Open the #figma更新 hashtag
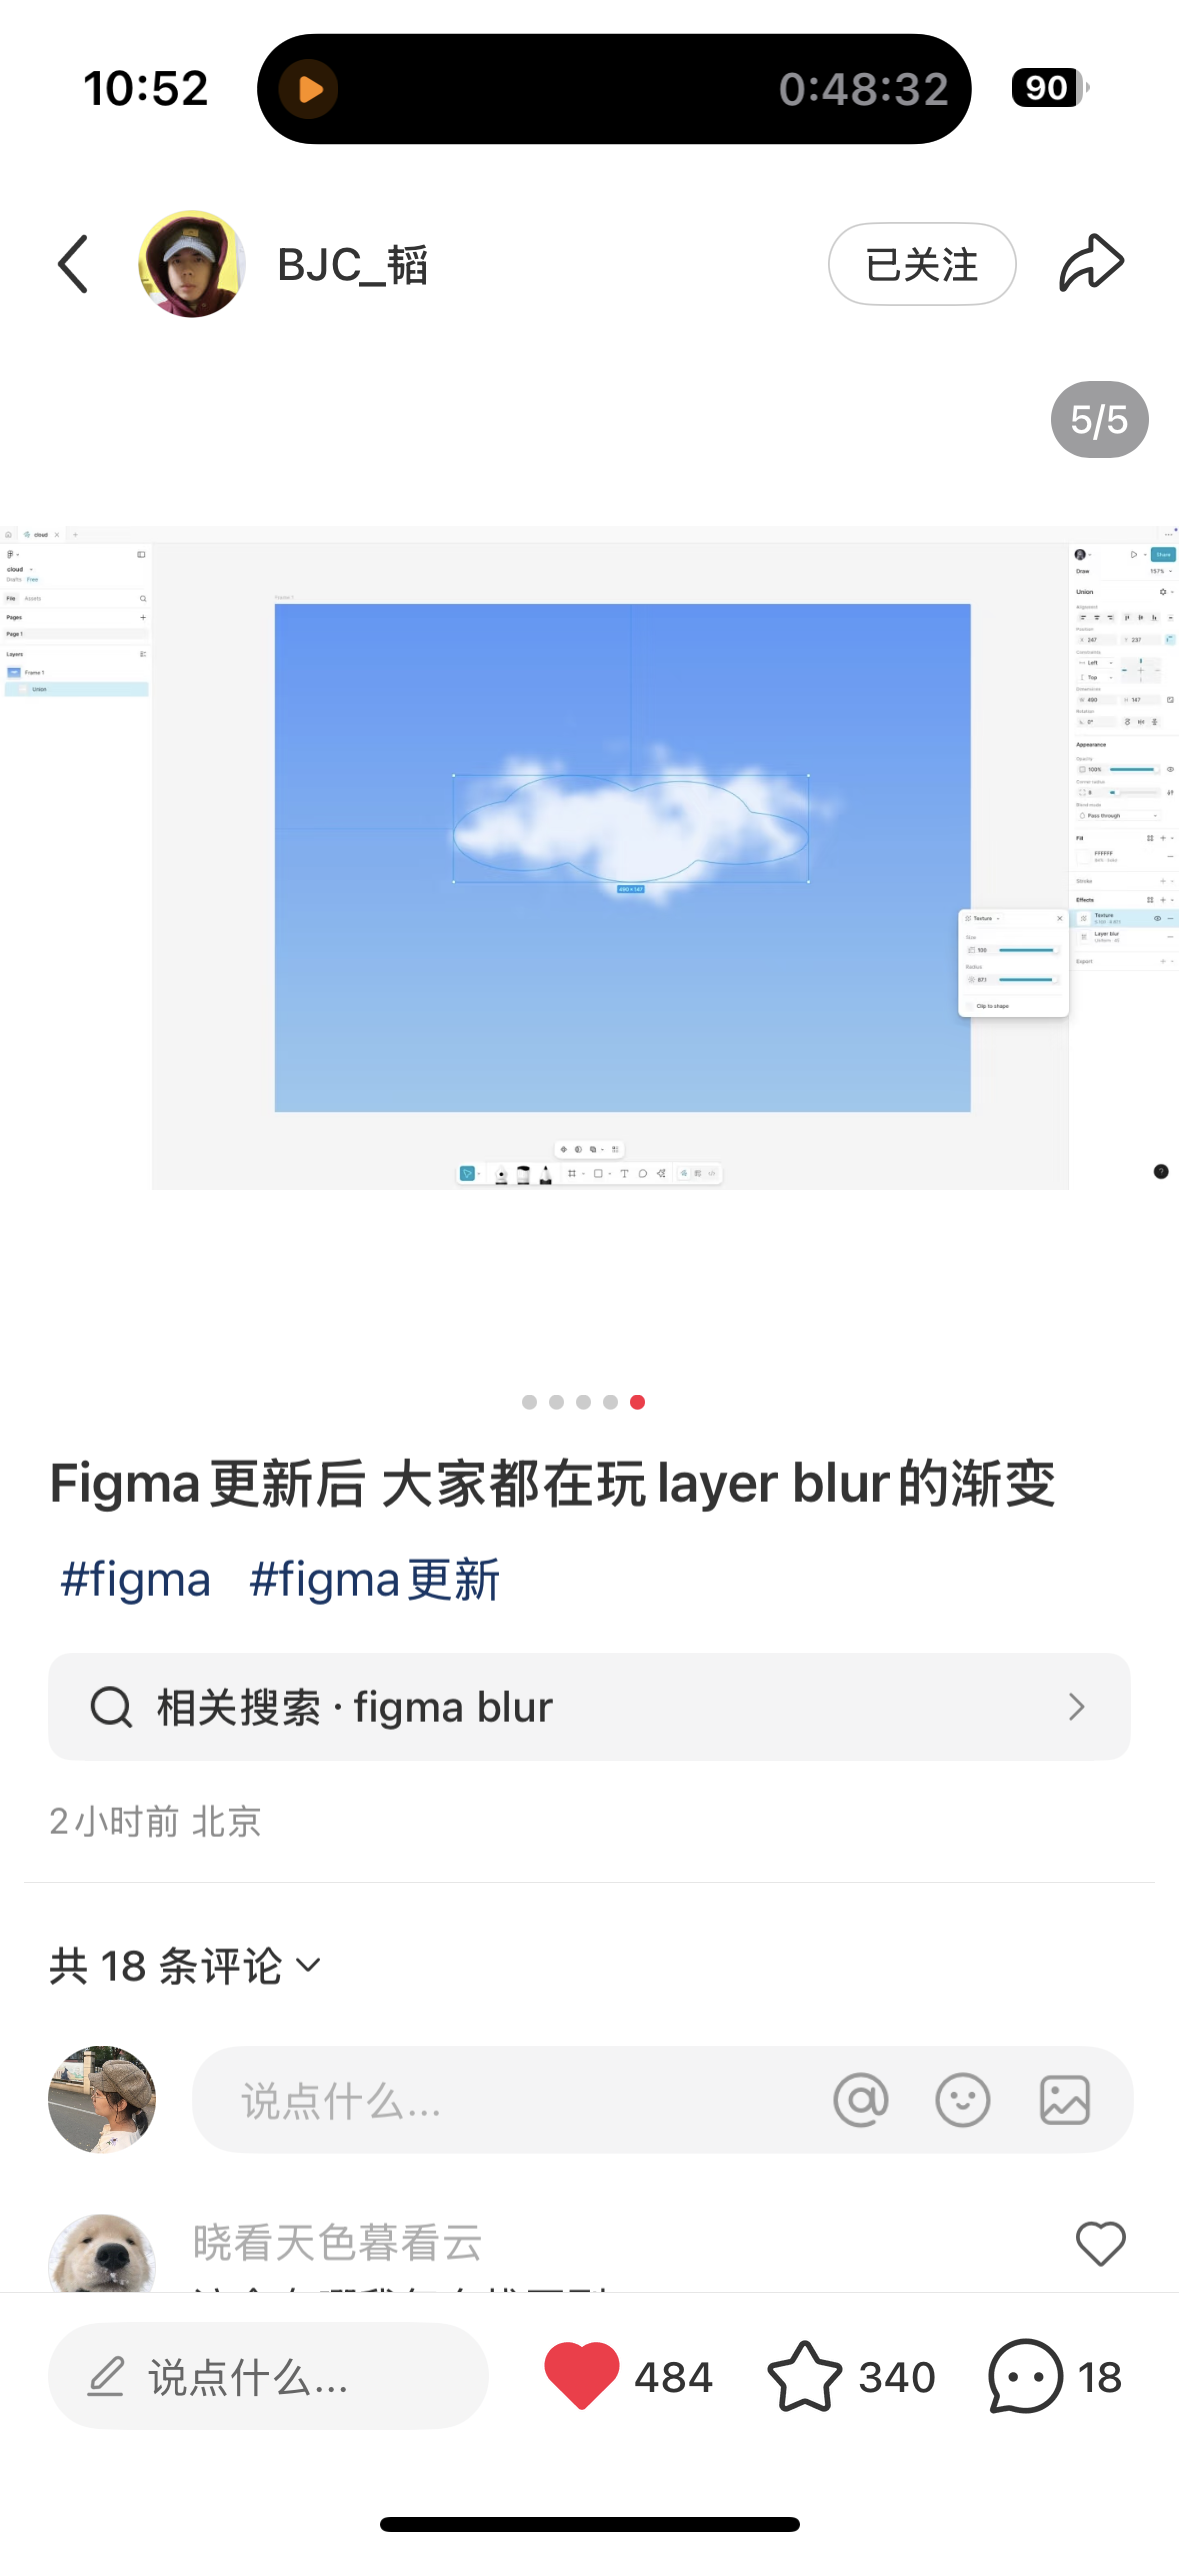1179x2556 pixels. point(374,1581)
